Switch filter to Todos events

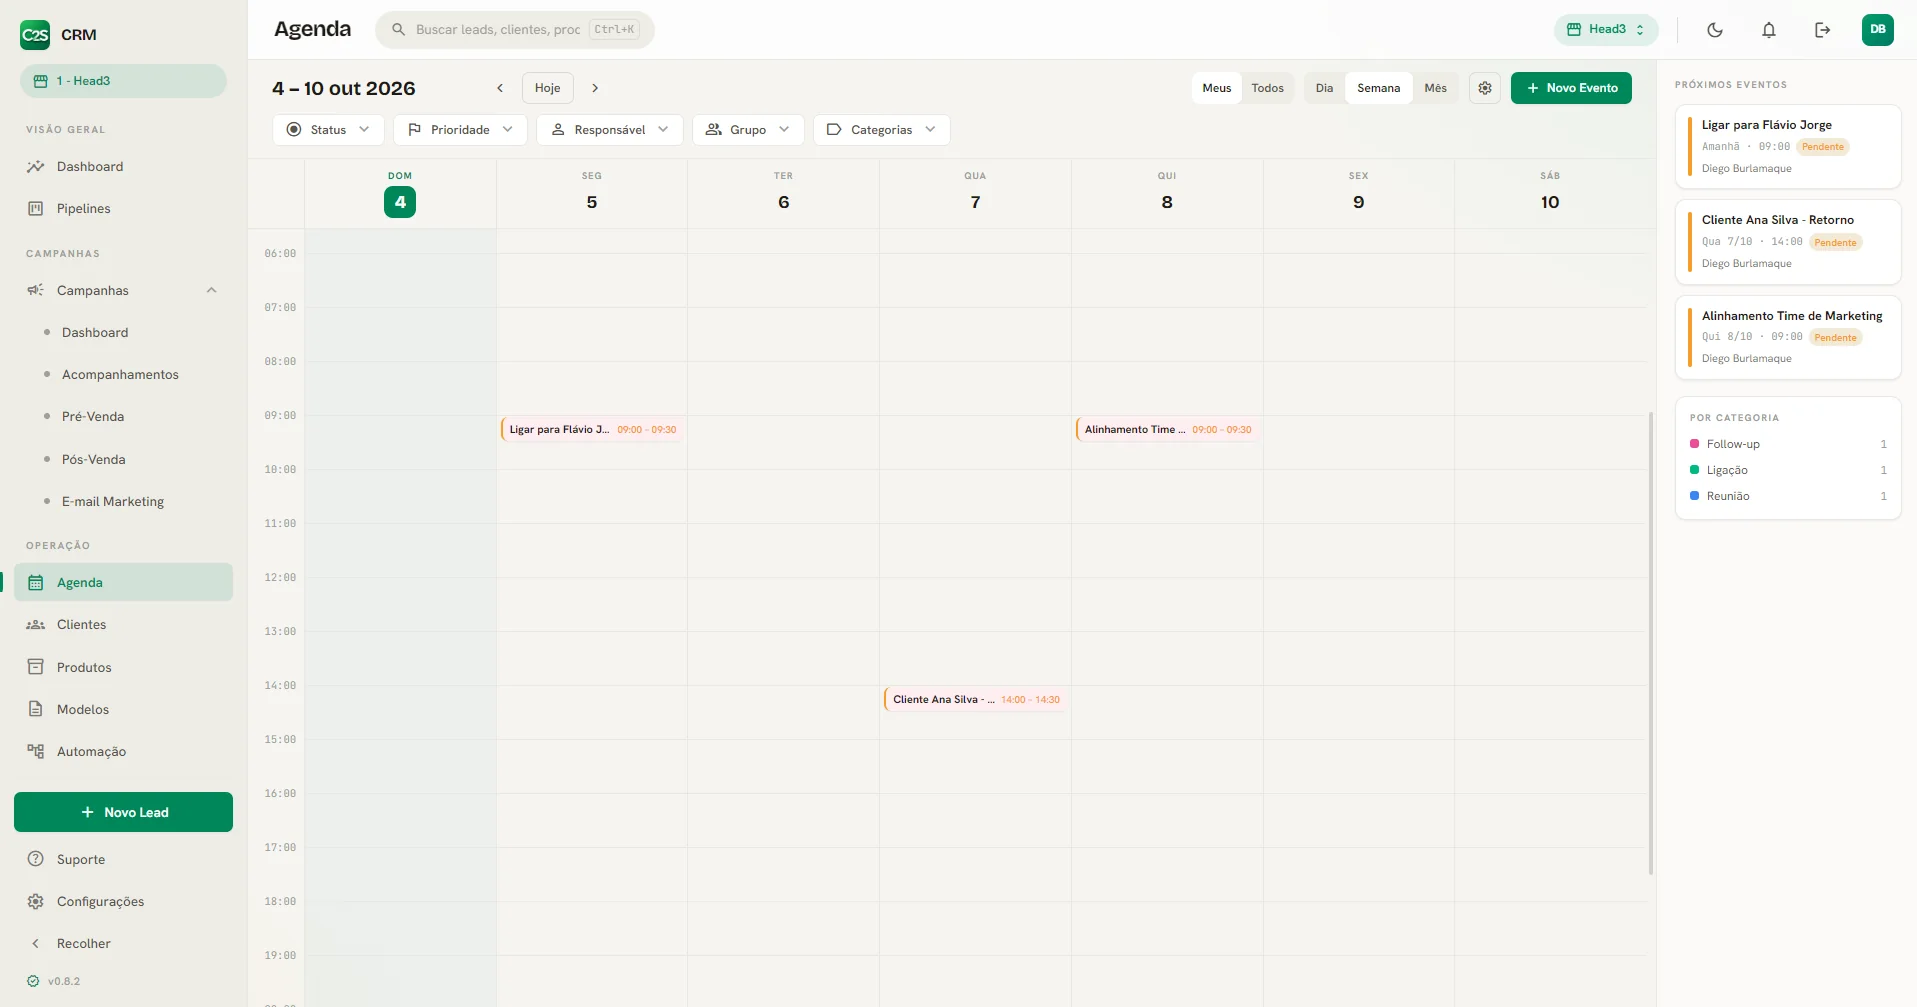pos(1268,88)
